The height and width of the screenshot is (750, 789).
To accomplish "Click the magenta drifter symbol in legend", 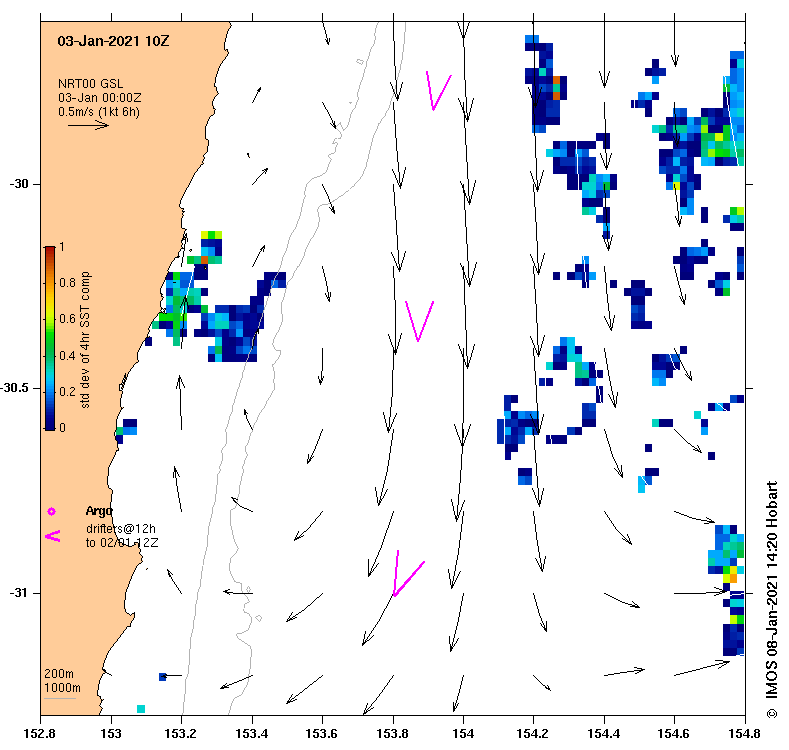I will pyautogui.click(x=53, y=536).
